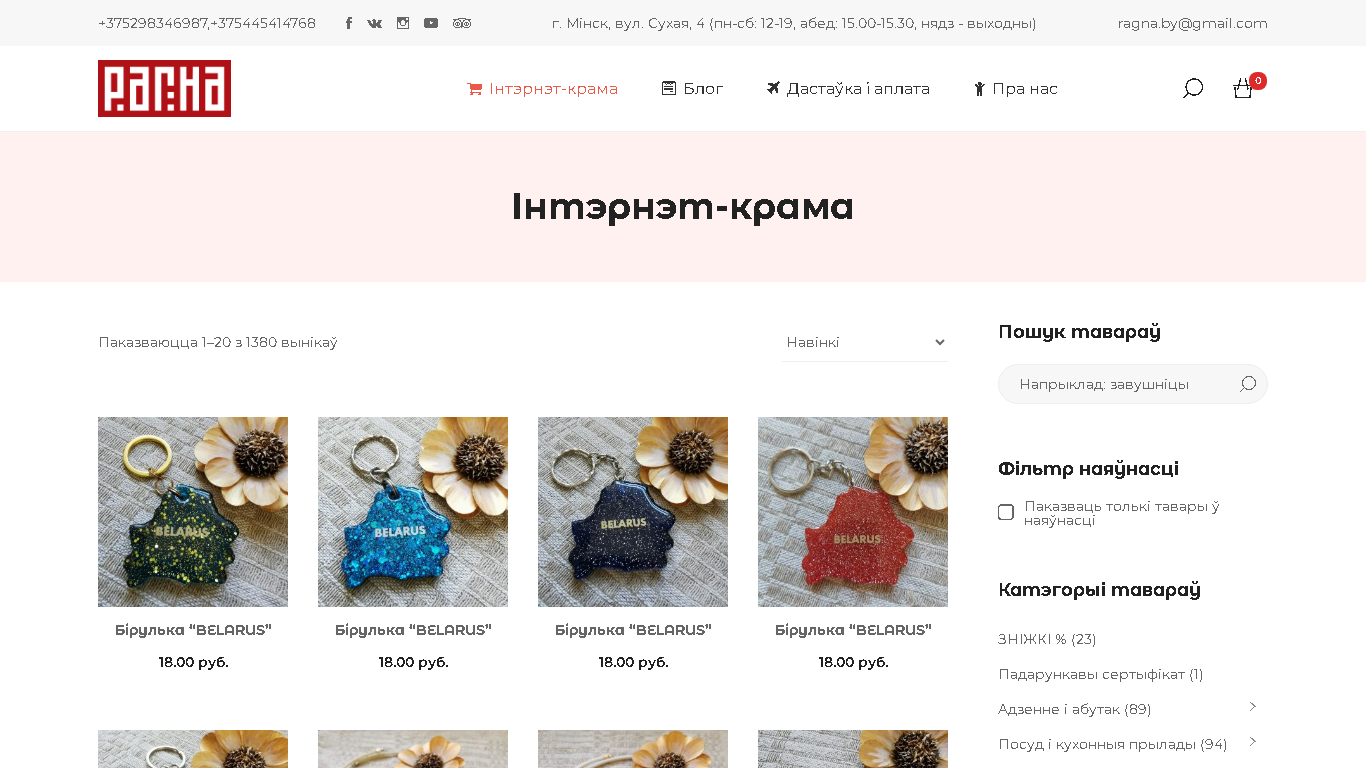
Task: Open the VK social icon
Action: (375, 23)
